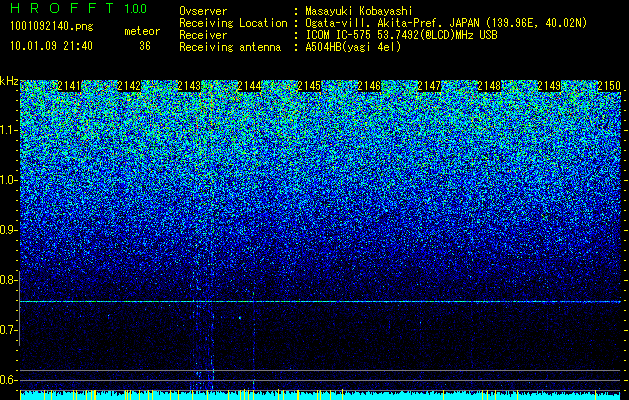Click the 'meteor' count label
Screen dimensions: 629x400
pyautogui.click(x=142, y=31)
